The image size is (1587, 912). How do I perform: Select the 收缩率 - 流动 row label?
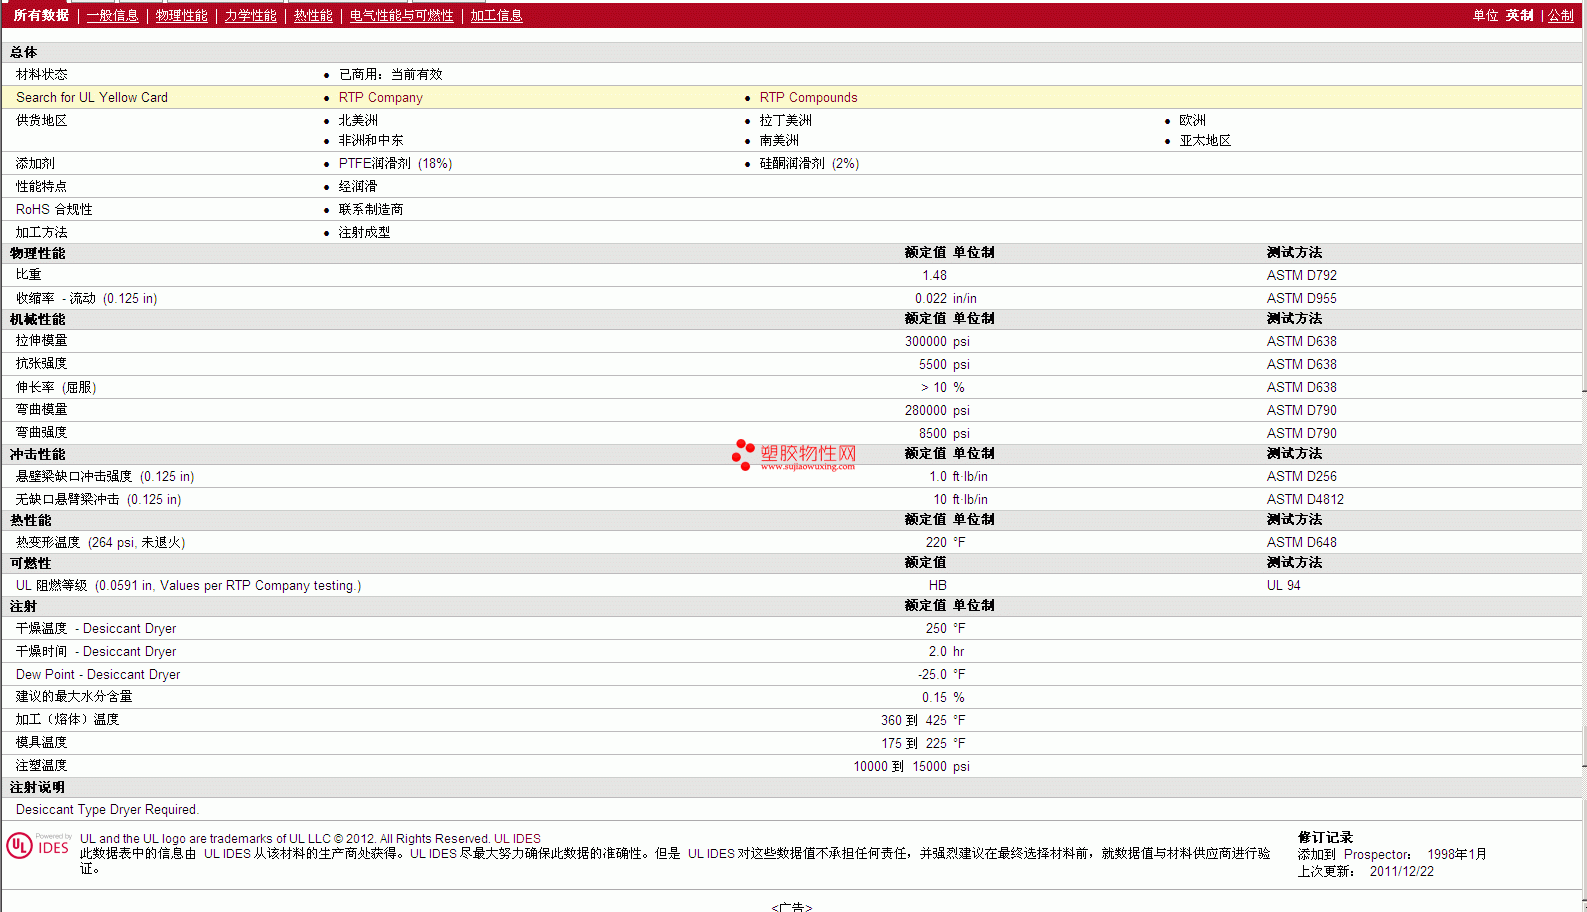[x=86, y=299]
